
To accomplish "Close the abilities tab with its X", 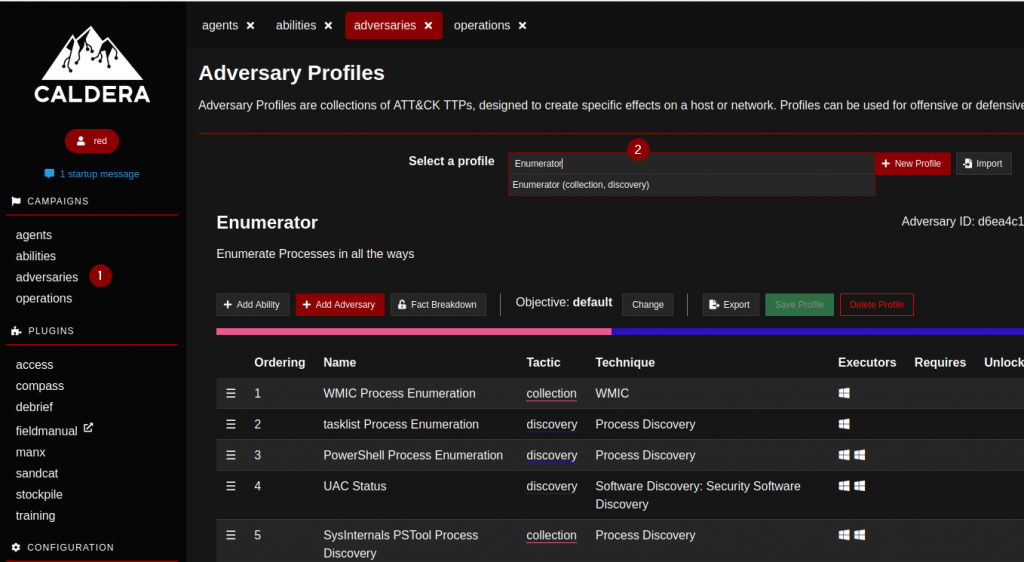I will tap(328, 25).
